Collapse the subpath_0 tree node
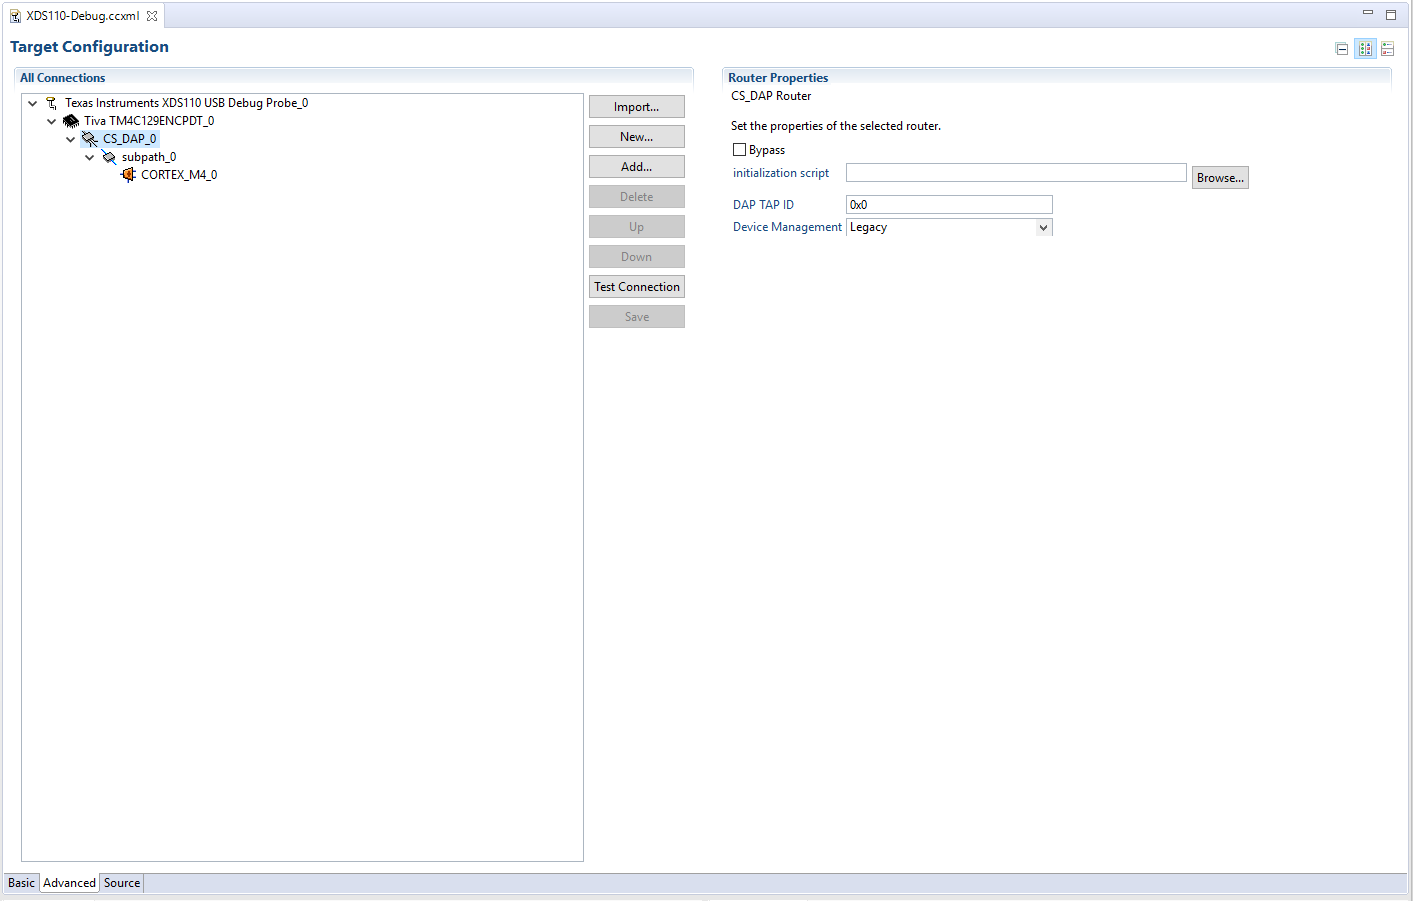This screenshot has height=901, width=1413. click(89, 157)
